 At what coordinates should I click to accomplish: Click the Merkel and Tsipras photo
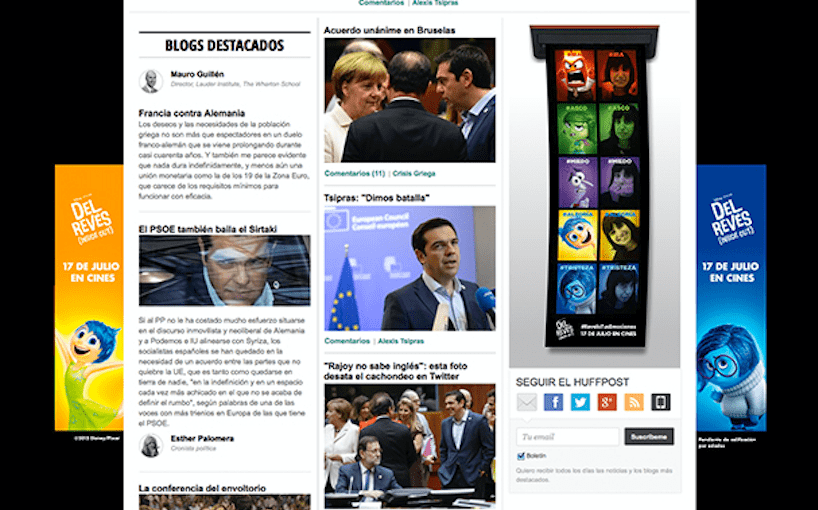[x=410, y=100]
